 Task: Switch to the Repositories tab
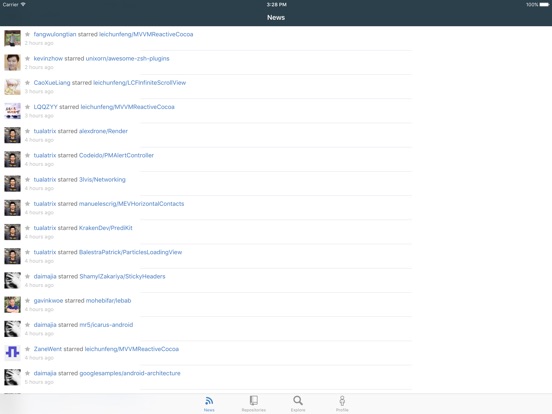coord(253,403)
